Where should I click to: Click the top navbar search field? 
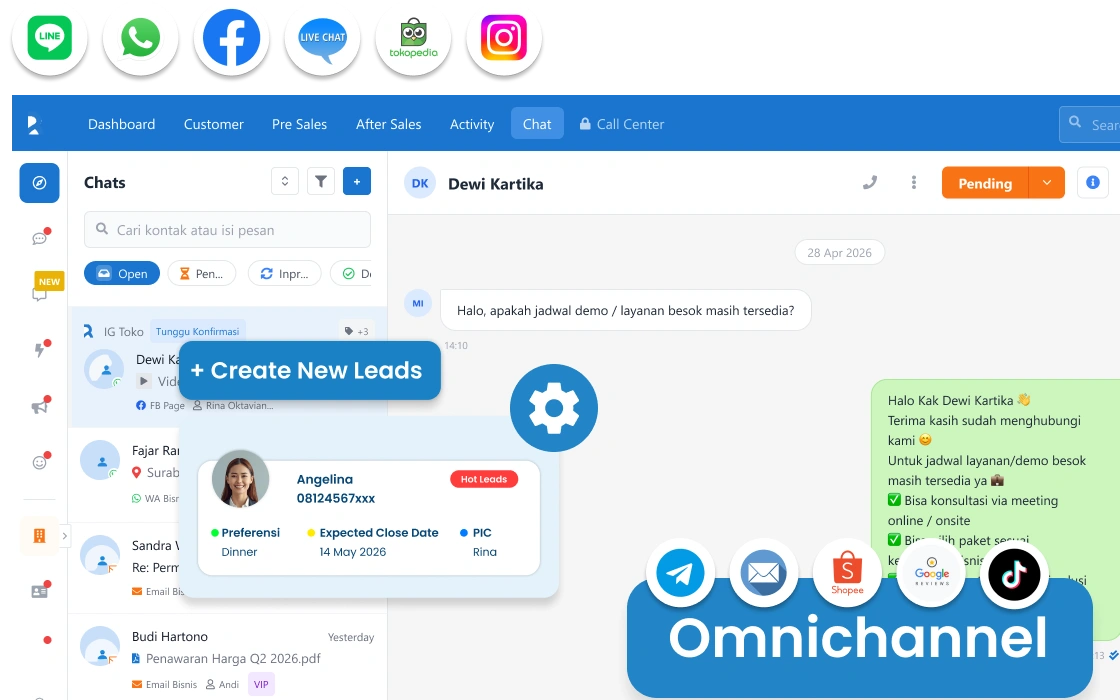[1089, 124]
